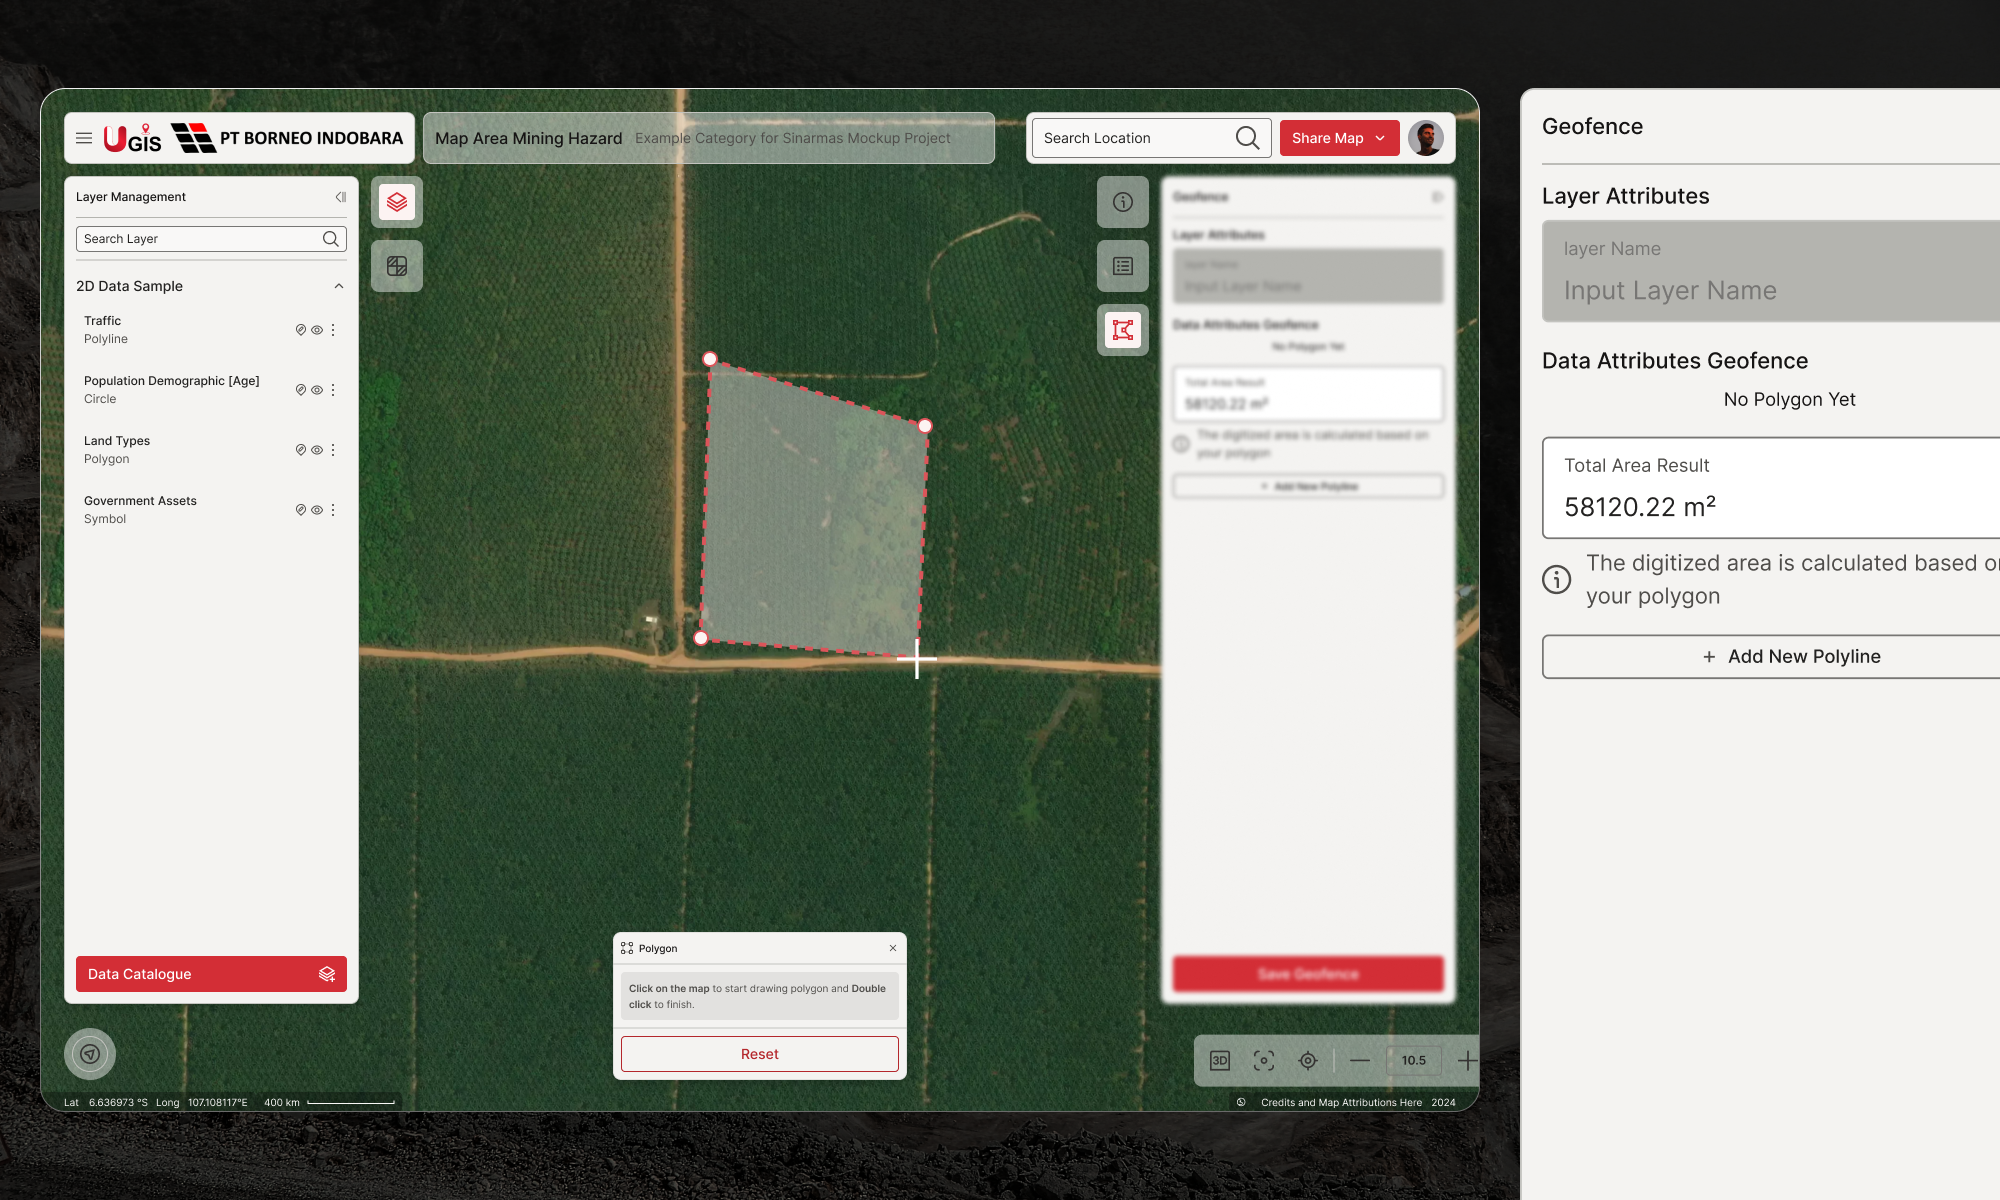Click the Data Catalogue button

click(x=211, y=974)
